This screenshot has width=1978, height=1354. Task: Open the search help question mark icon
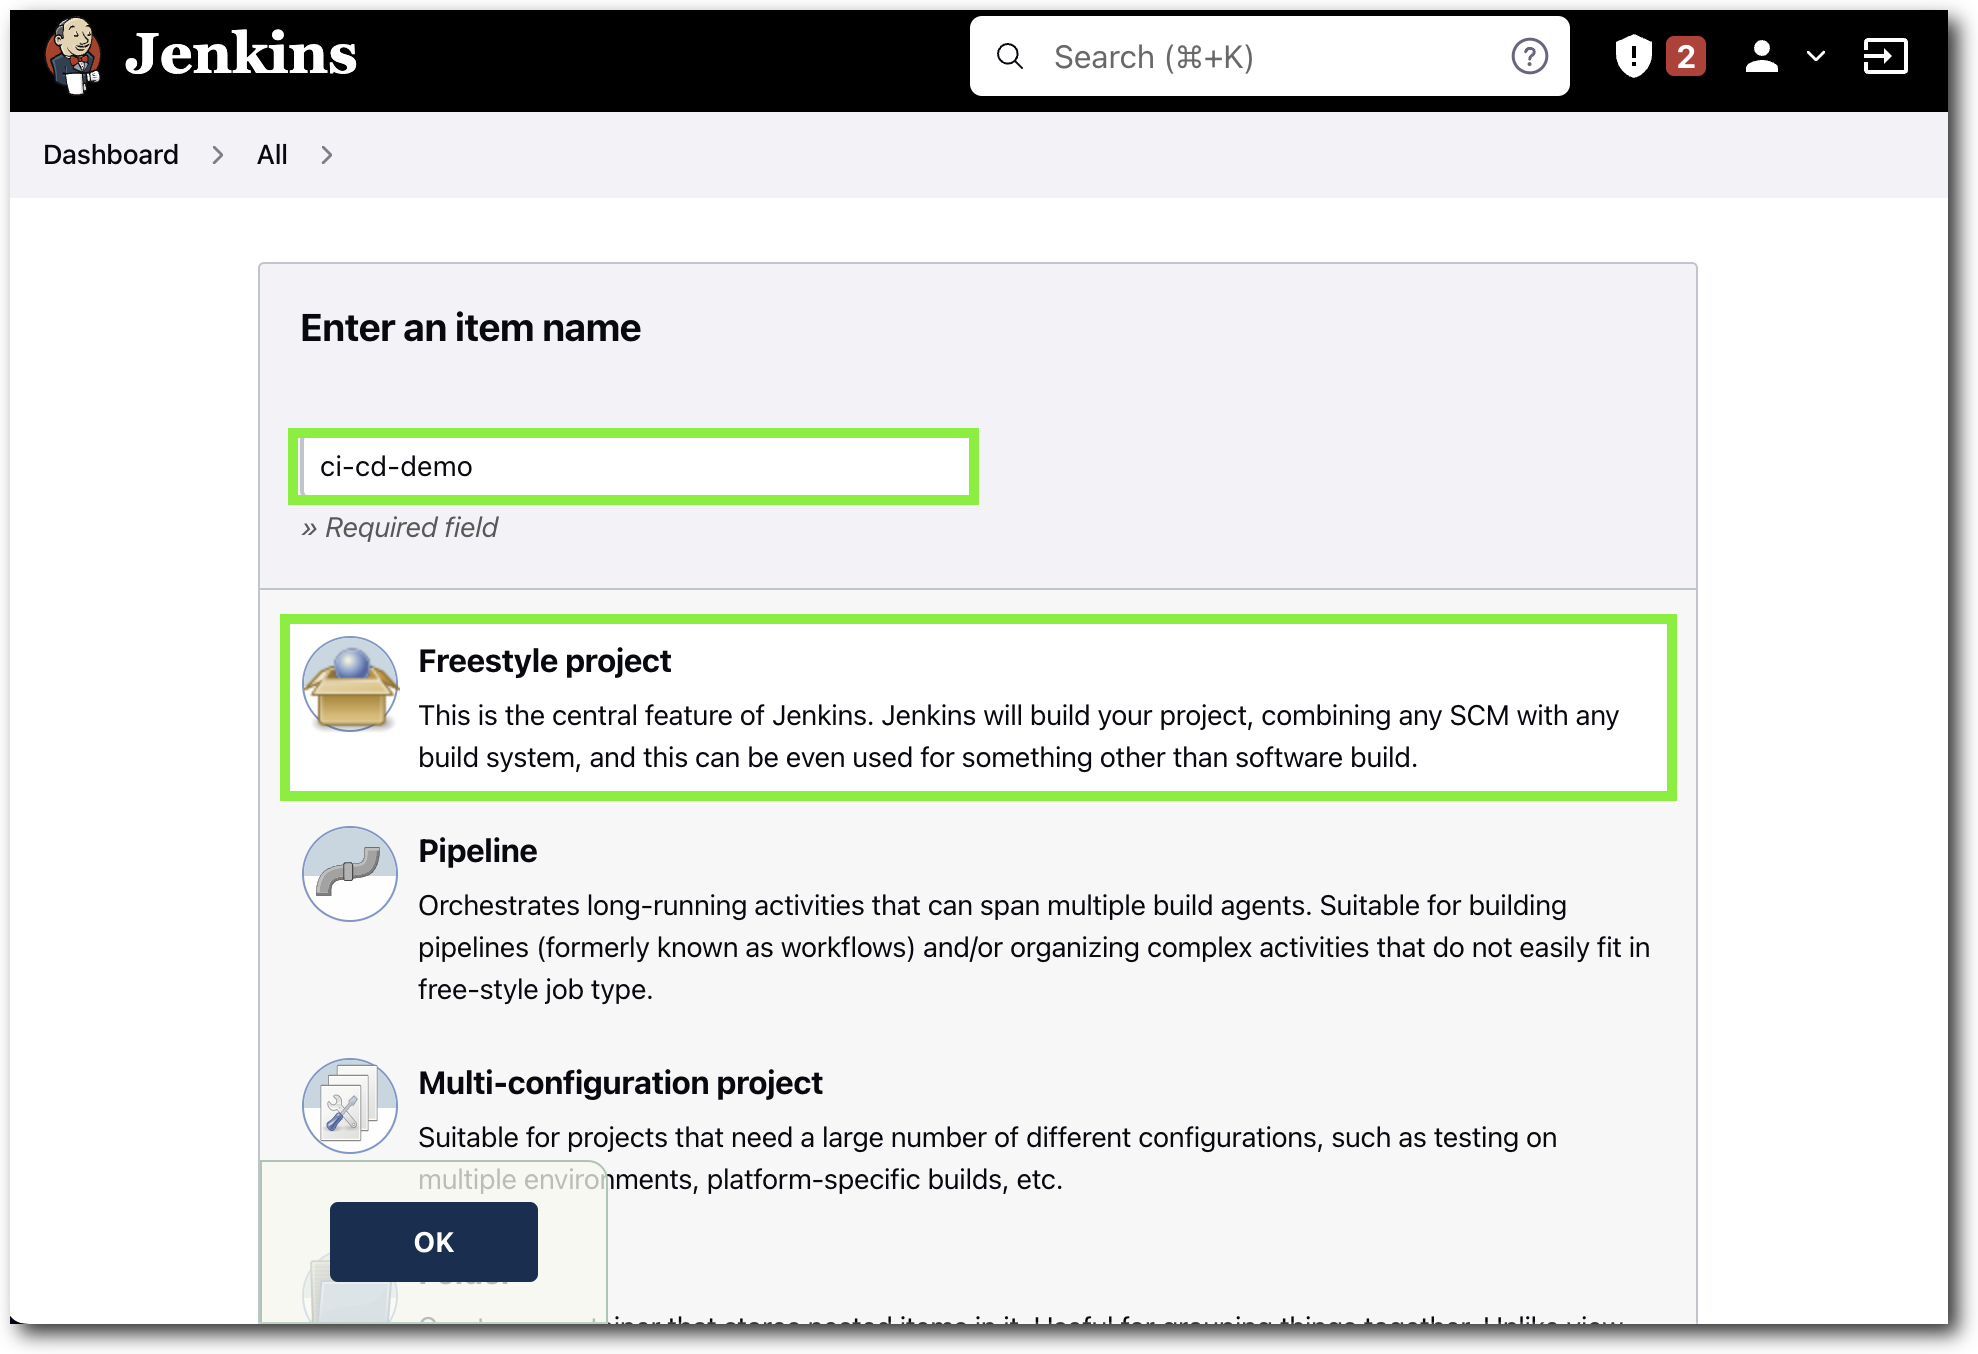point(1529,56)
